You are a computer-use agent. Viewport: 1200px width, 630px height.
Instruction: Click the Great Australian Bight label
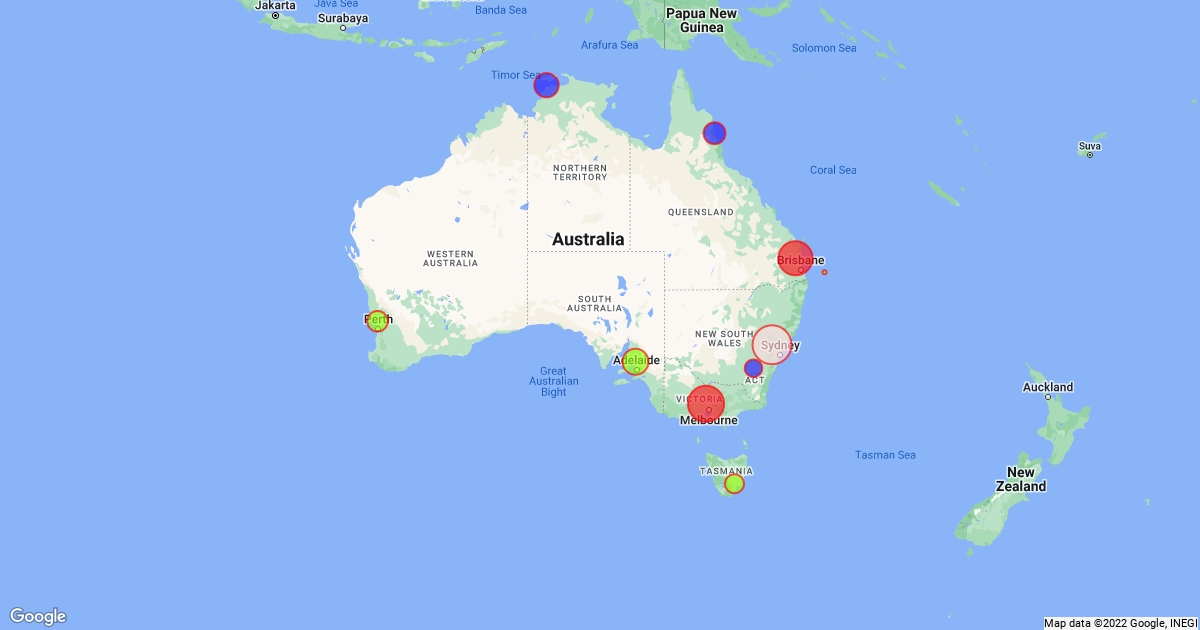[554, 381]
